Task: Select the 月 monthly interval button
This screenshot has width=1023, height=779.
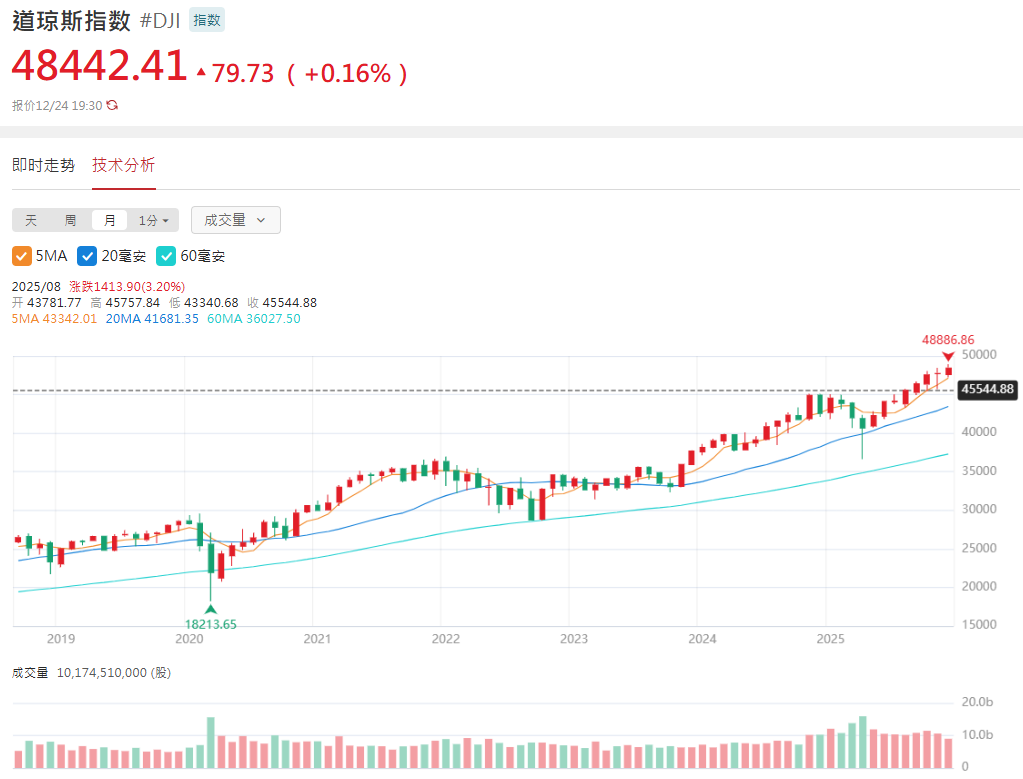Action: tap(109, 220)
